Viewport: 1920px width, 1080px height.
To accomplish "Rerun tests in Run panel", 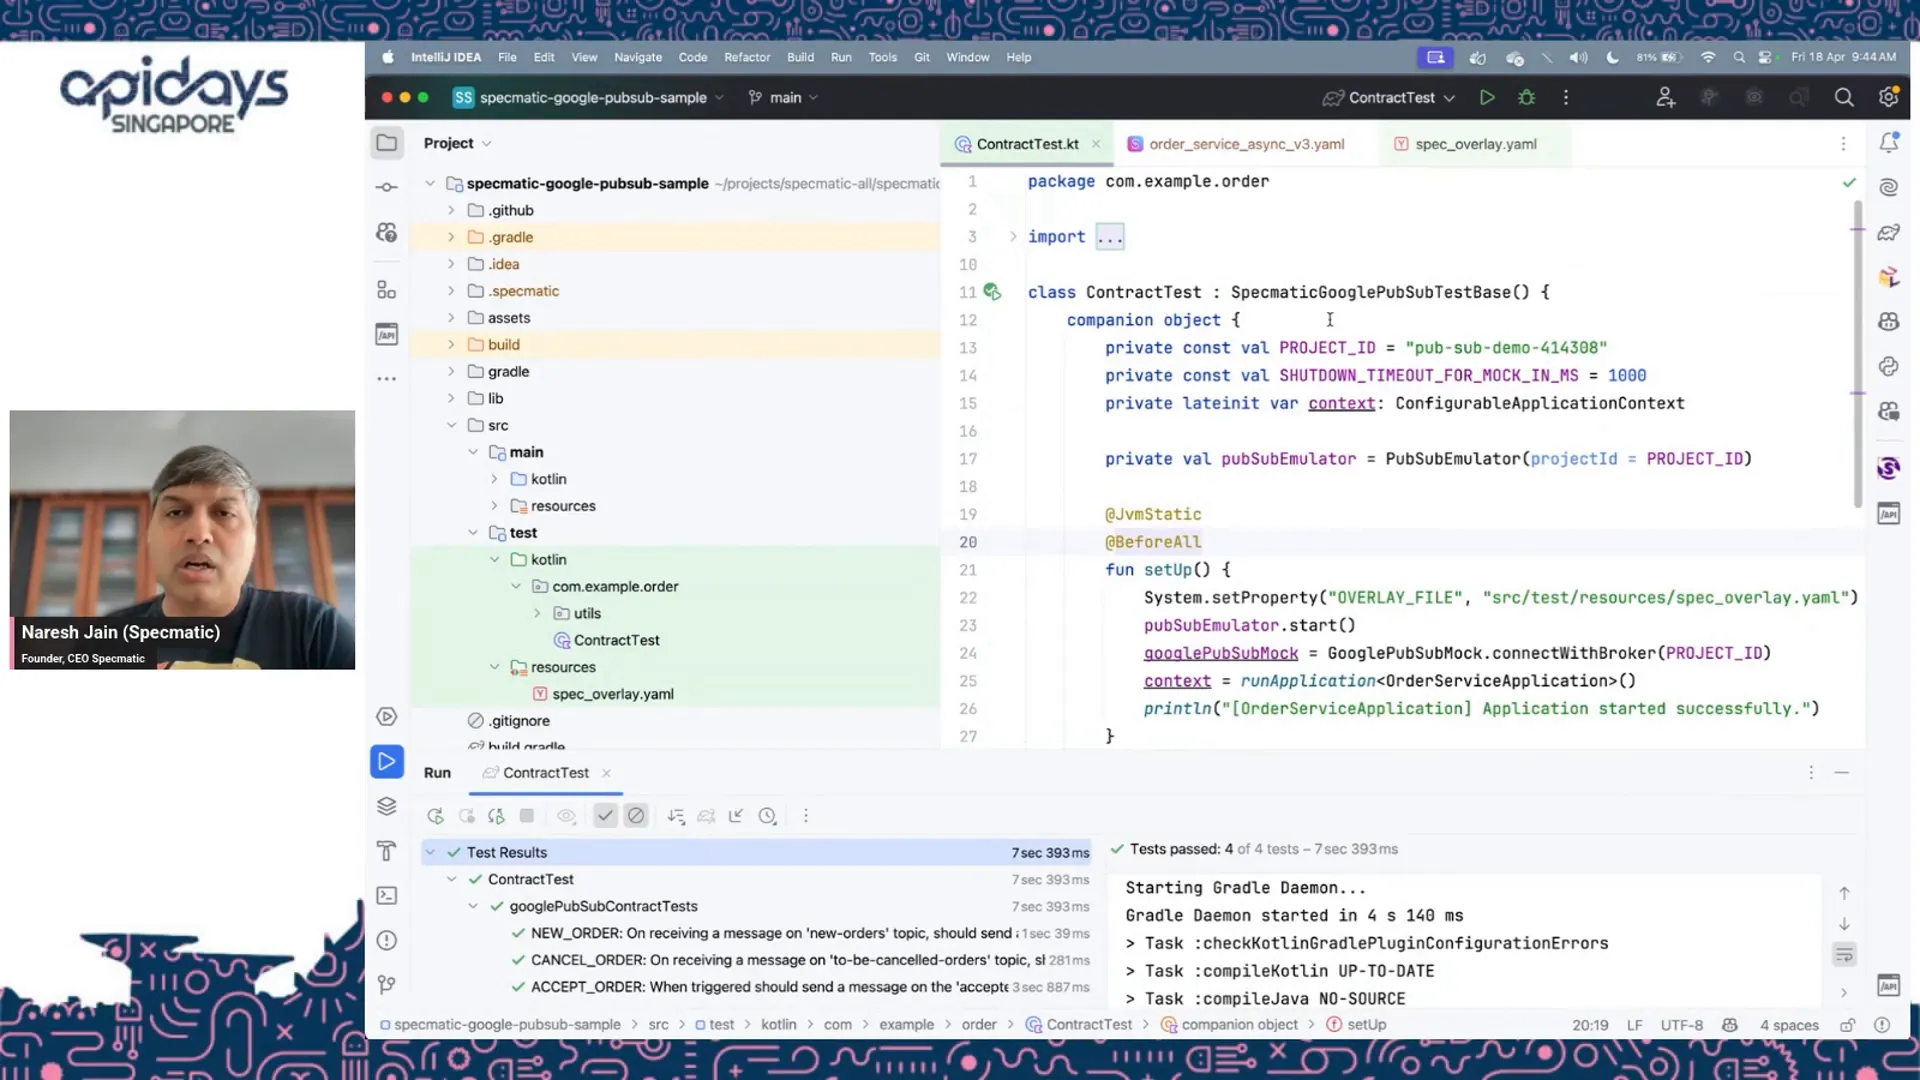I will click(x=435, y=816).
